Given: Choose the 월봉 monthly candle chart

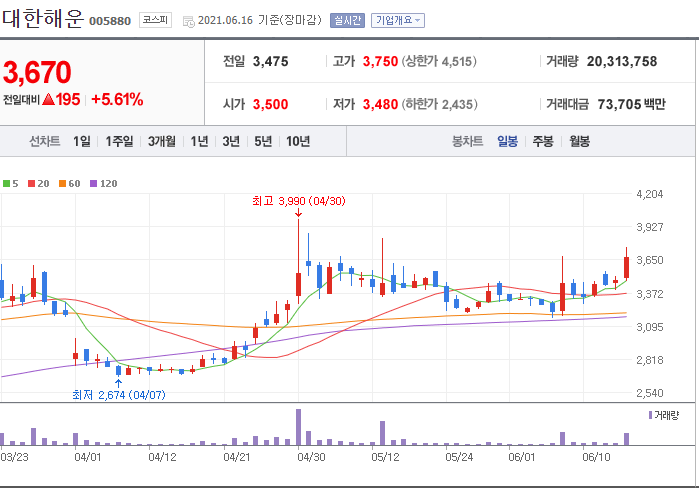Looking at the screenshot, I should (x=580, y=141).
